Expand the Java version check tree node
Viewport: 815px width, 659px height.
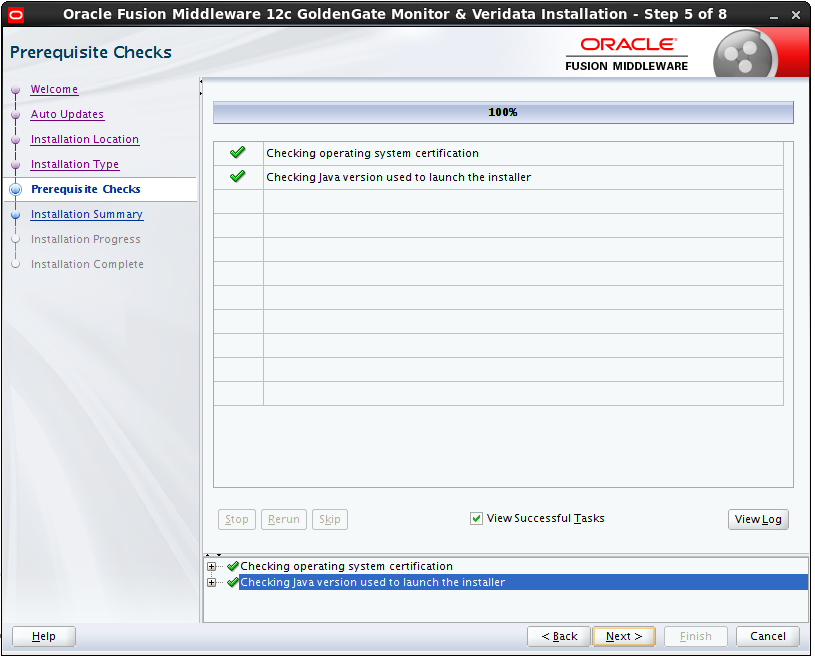click(211, 583)
